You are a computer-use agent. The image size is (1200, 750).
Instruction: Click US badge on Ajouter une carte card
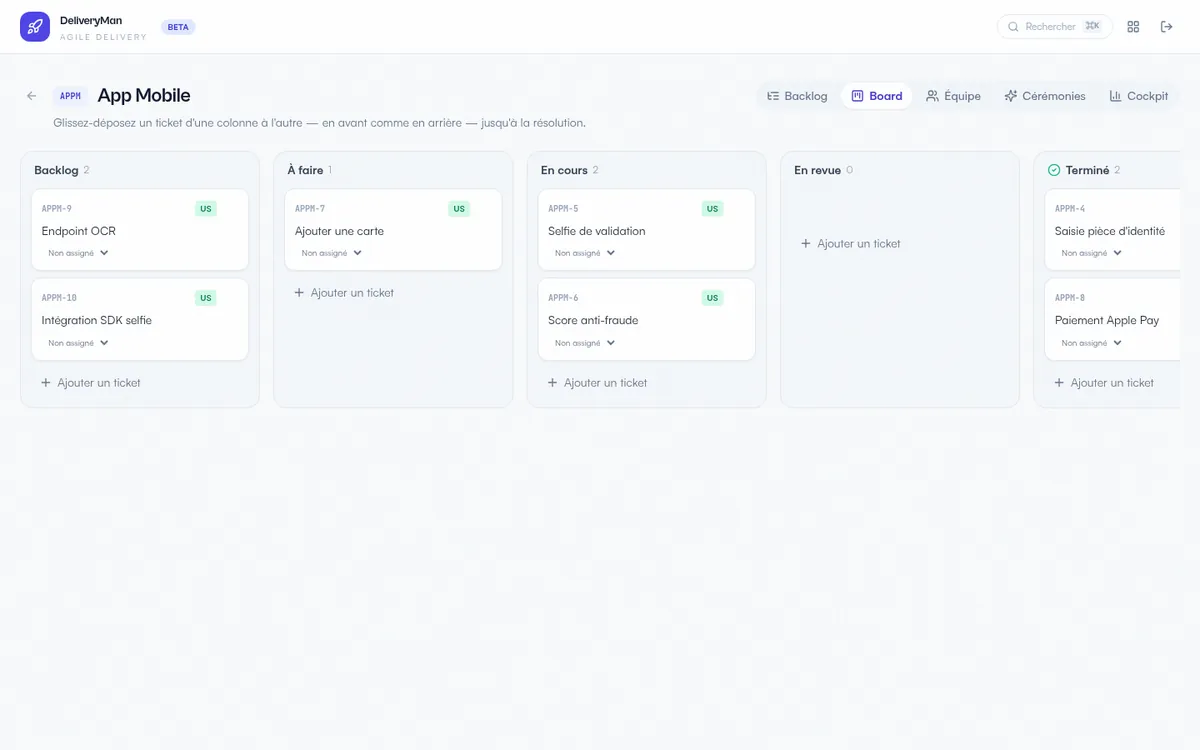(459, 209)
